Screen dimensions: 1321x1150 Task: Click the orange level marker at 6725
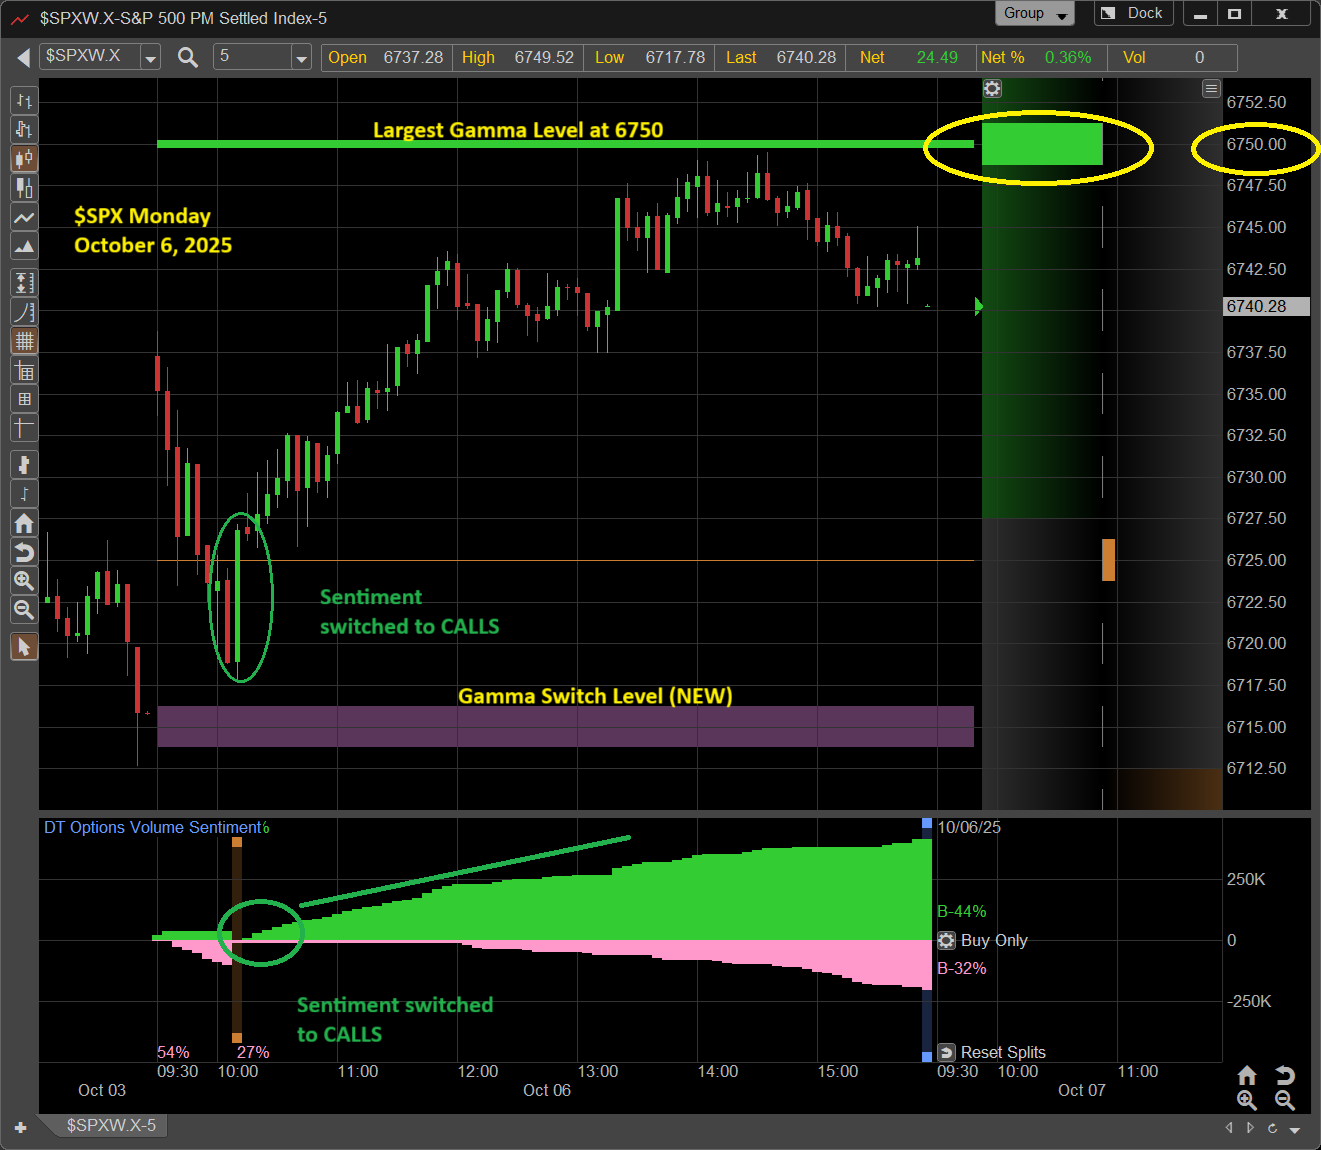pos(1108,560)
